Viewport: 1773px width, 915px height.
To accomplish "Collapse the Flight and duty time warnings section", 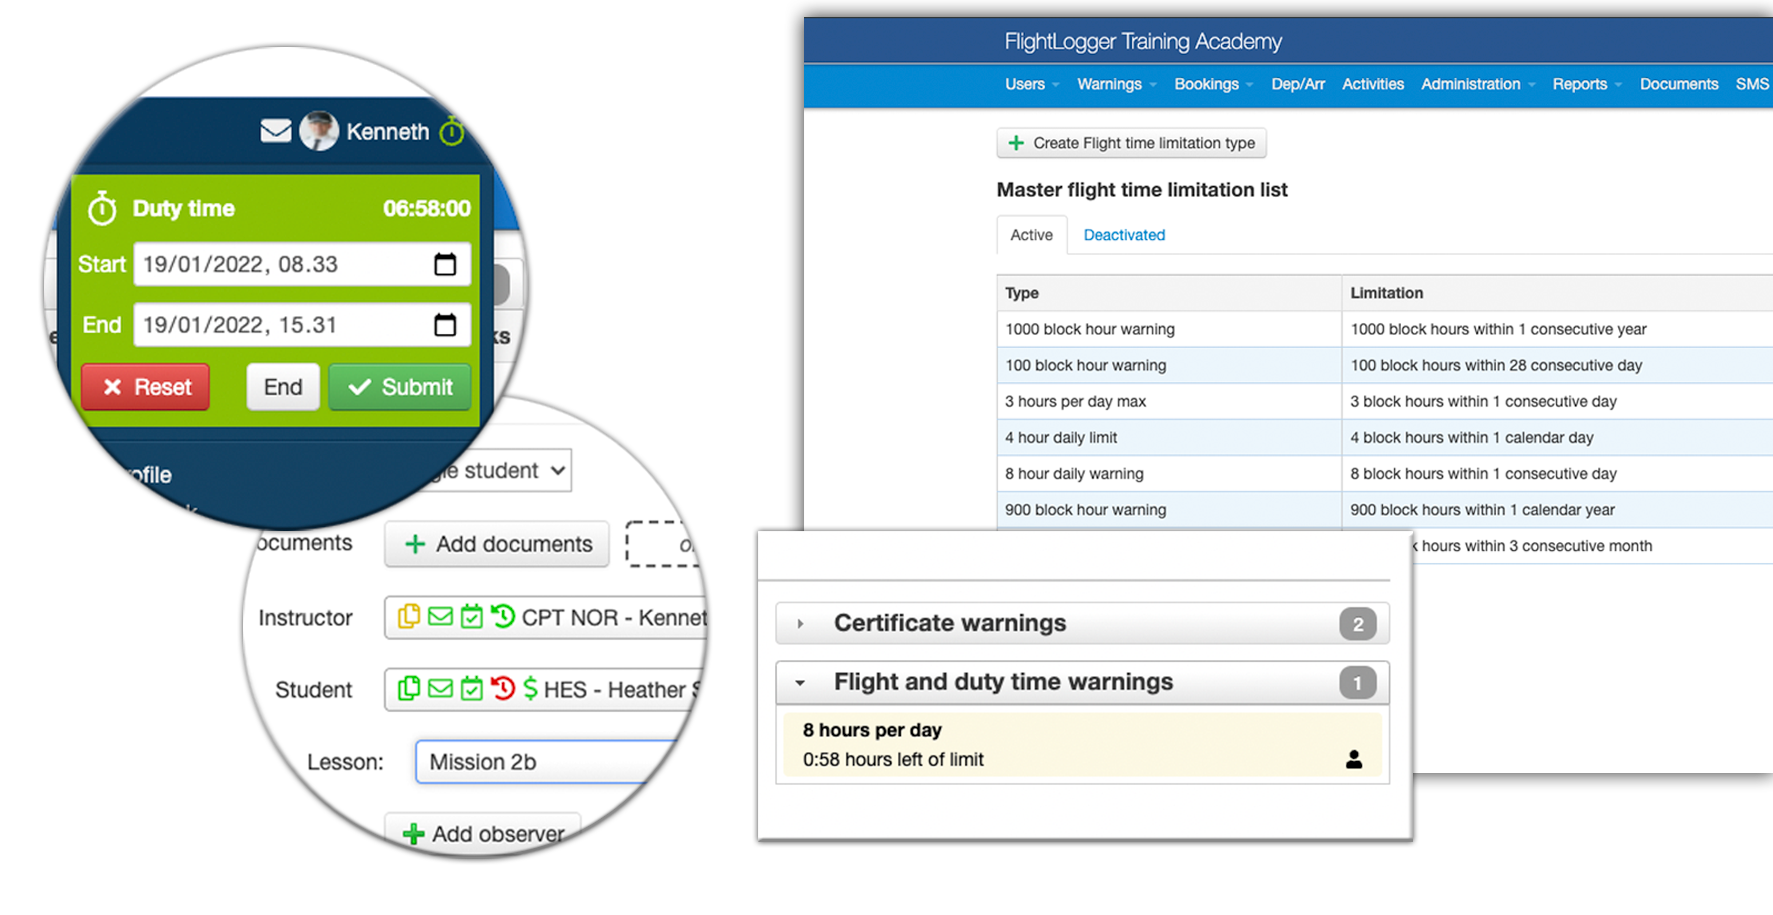I will coord(1082,682).
